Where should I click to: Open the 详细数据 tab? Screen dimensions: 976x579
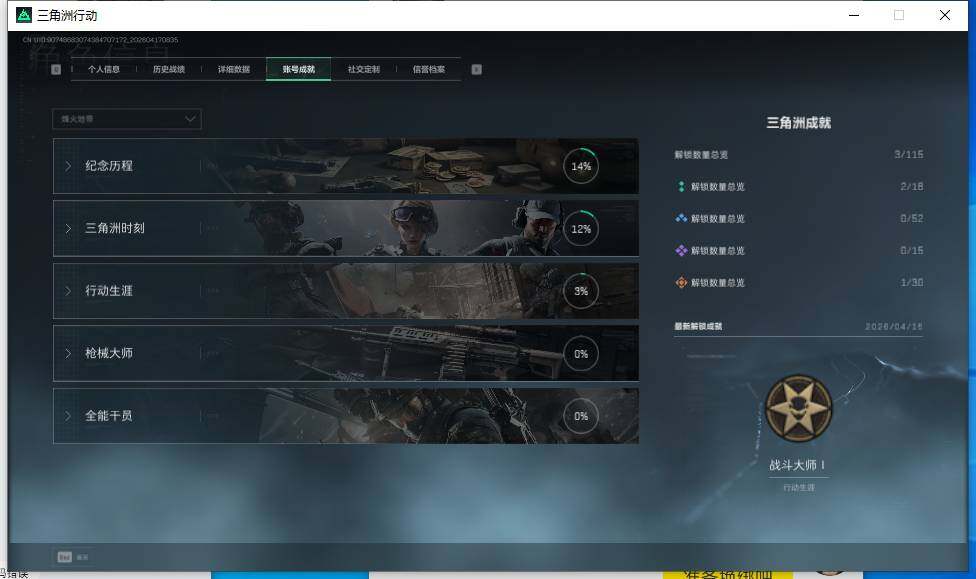pos(233,69)
